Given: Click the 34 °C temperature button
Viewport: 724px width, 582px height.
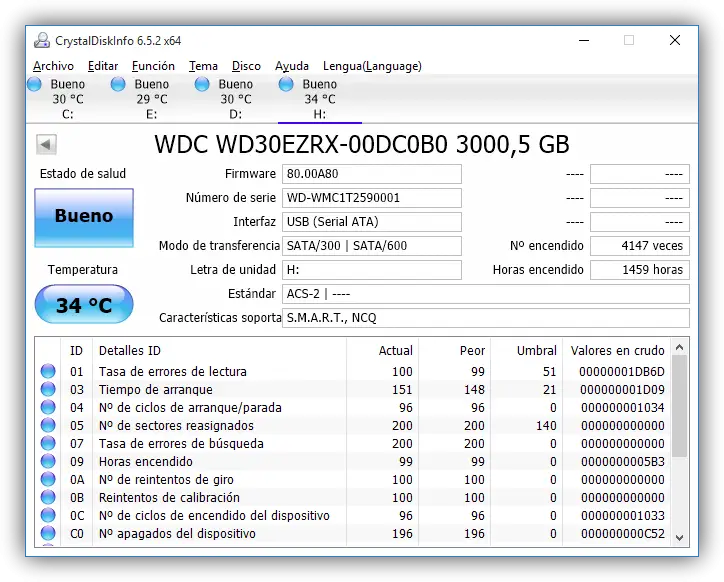Looking at the screenshot, I should [x=84, y=304].
